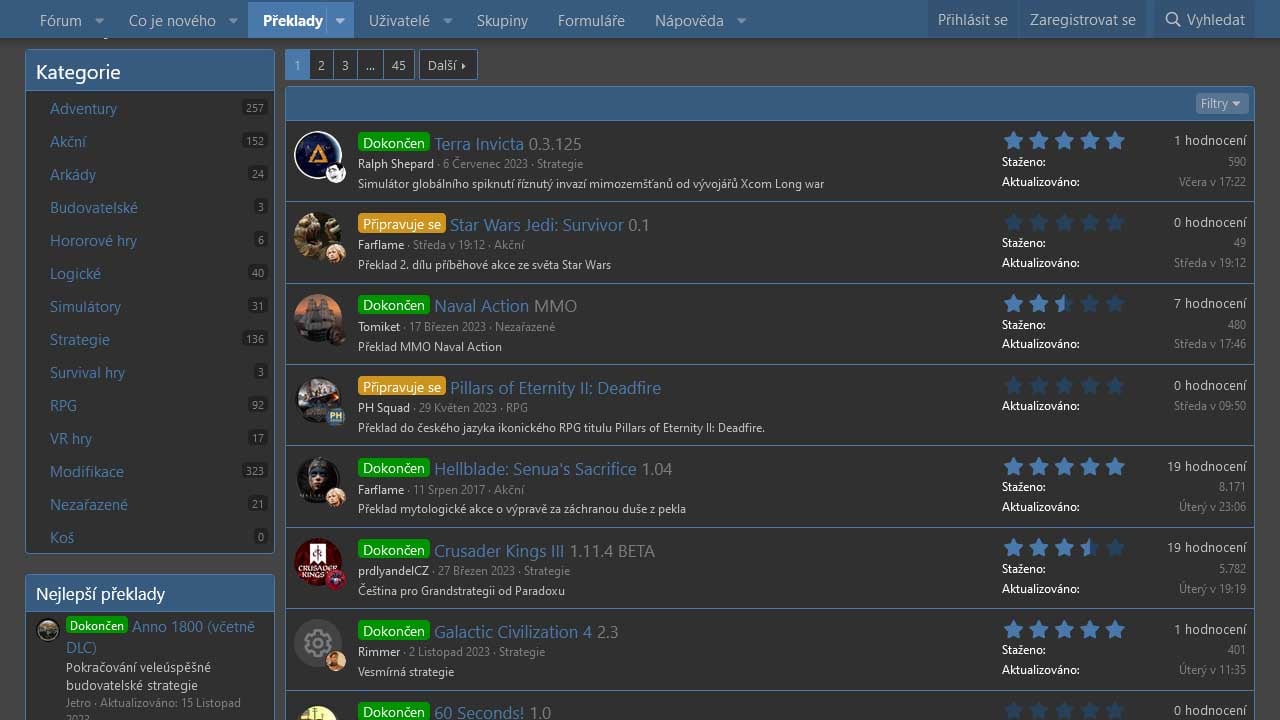Open the Star Wars Jedi: Survivor link
1280x720 pixels.
click(537, 225)
